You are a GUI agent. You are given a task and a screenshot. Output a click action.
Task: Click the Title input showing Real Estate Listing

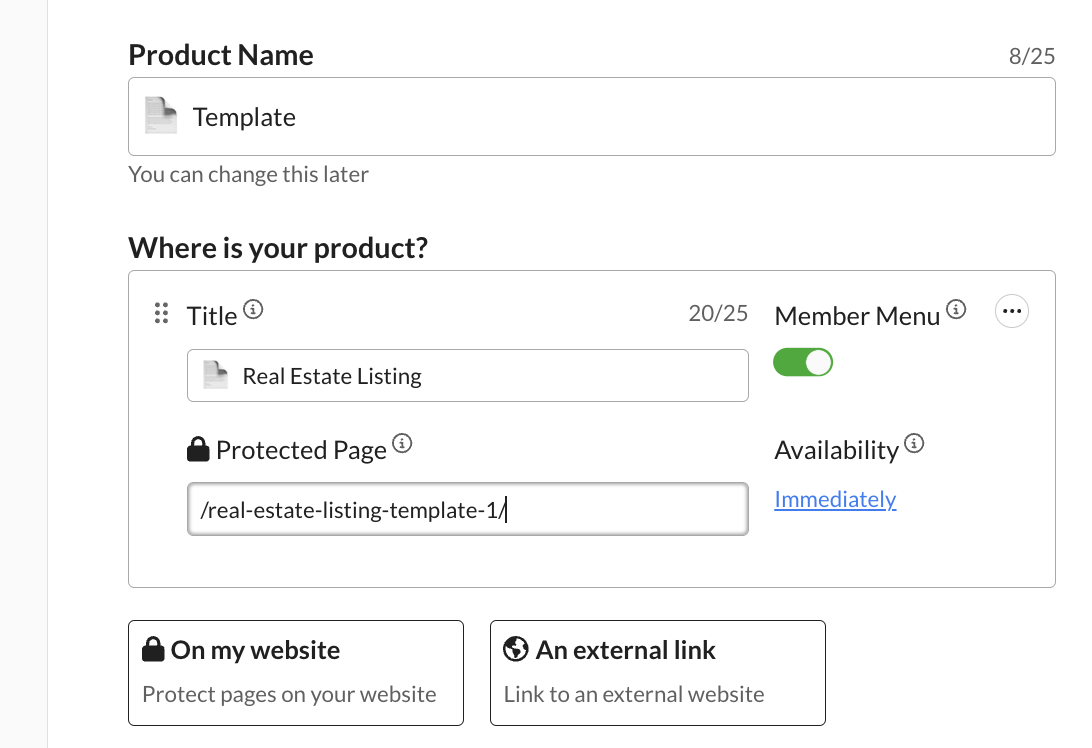click(468, 375)
